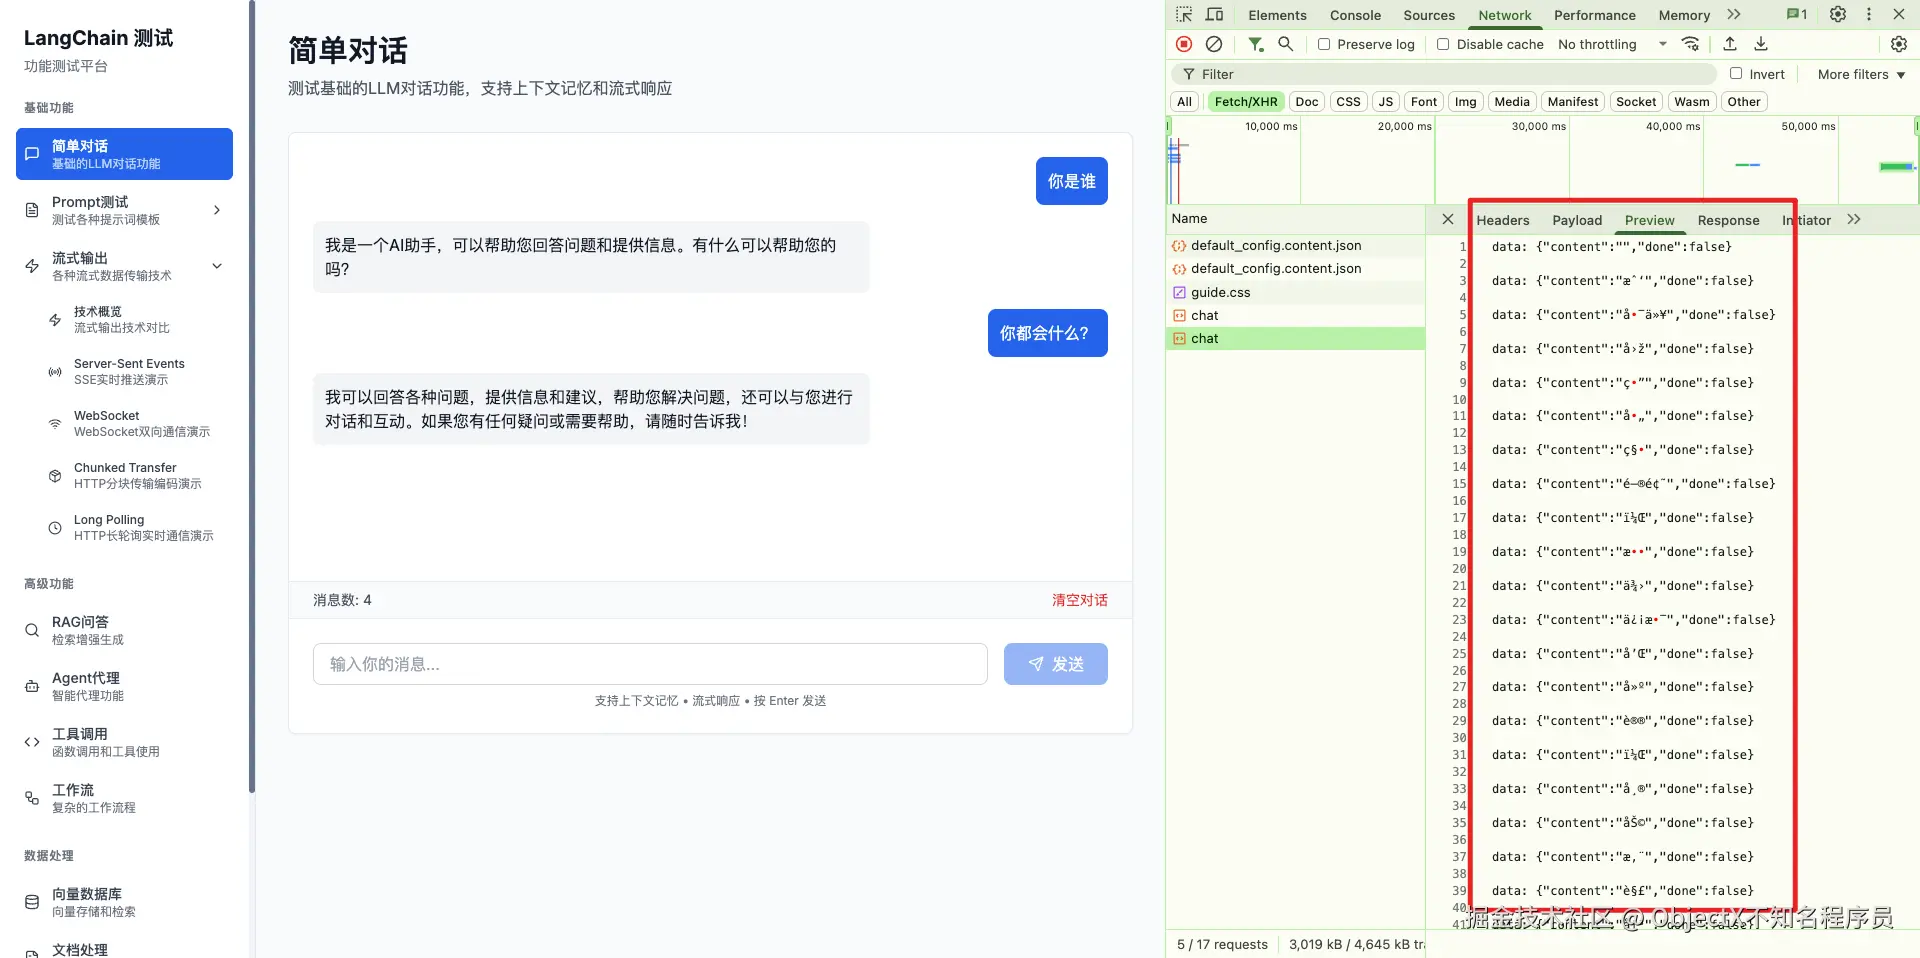The width and height of the screenshot is (1920, 958).
Task: Toggle the JS filter chip
Action: (x=1385, y=102)
